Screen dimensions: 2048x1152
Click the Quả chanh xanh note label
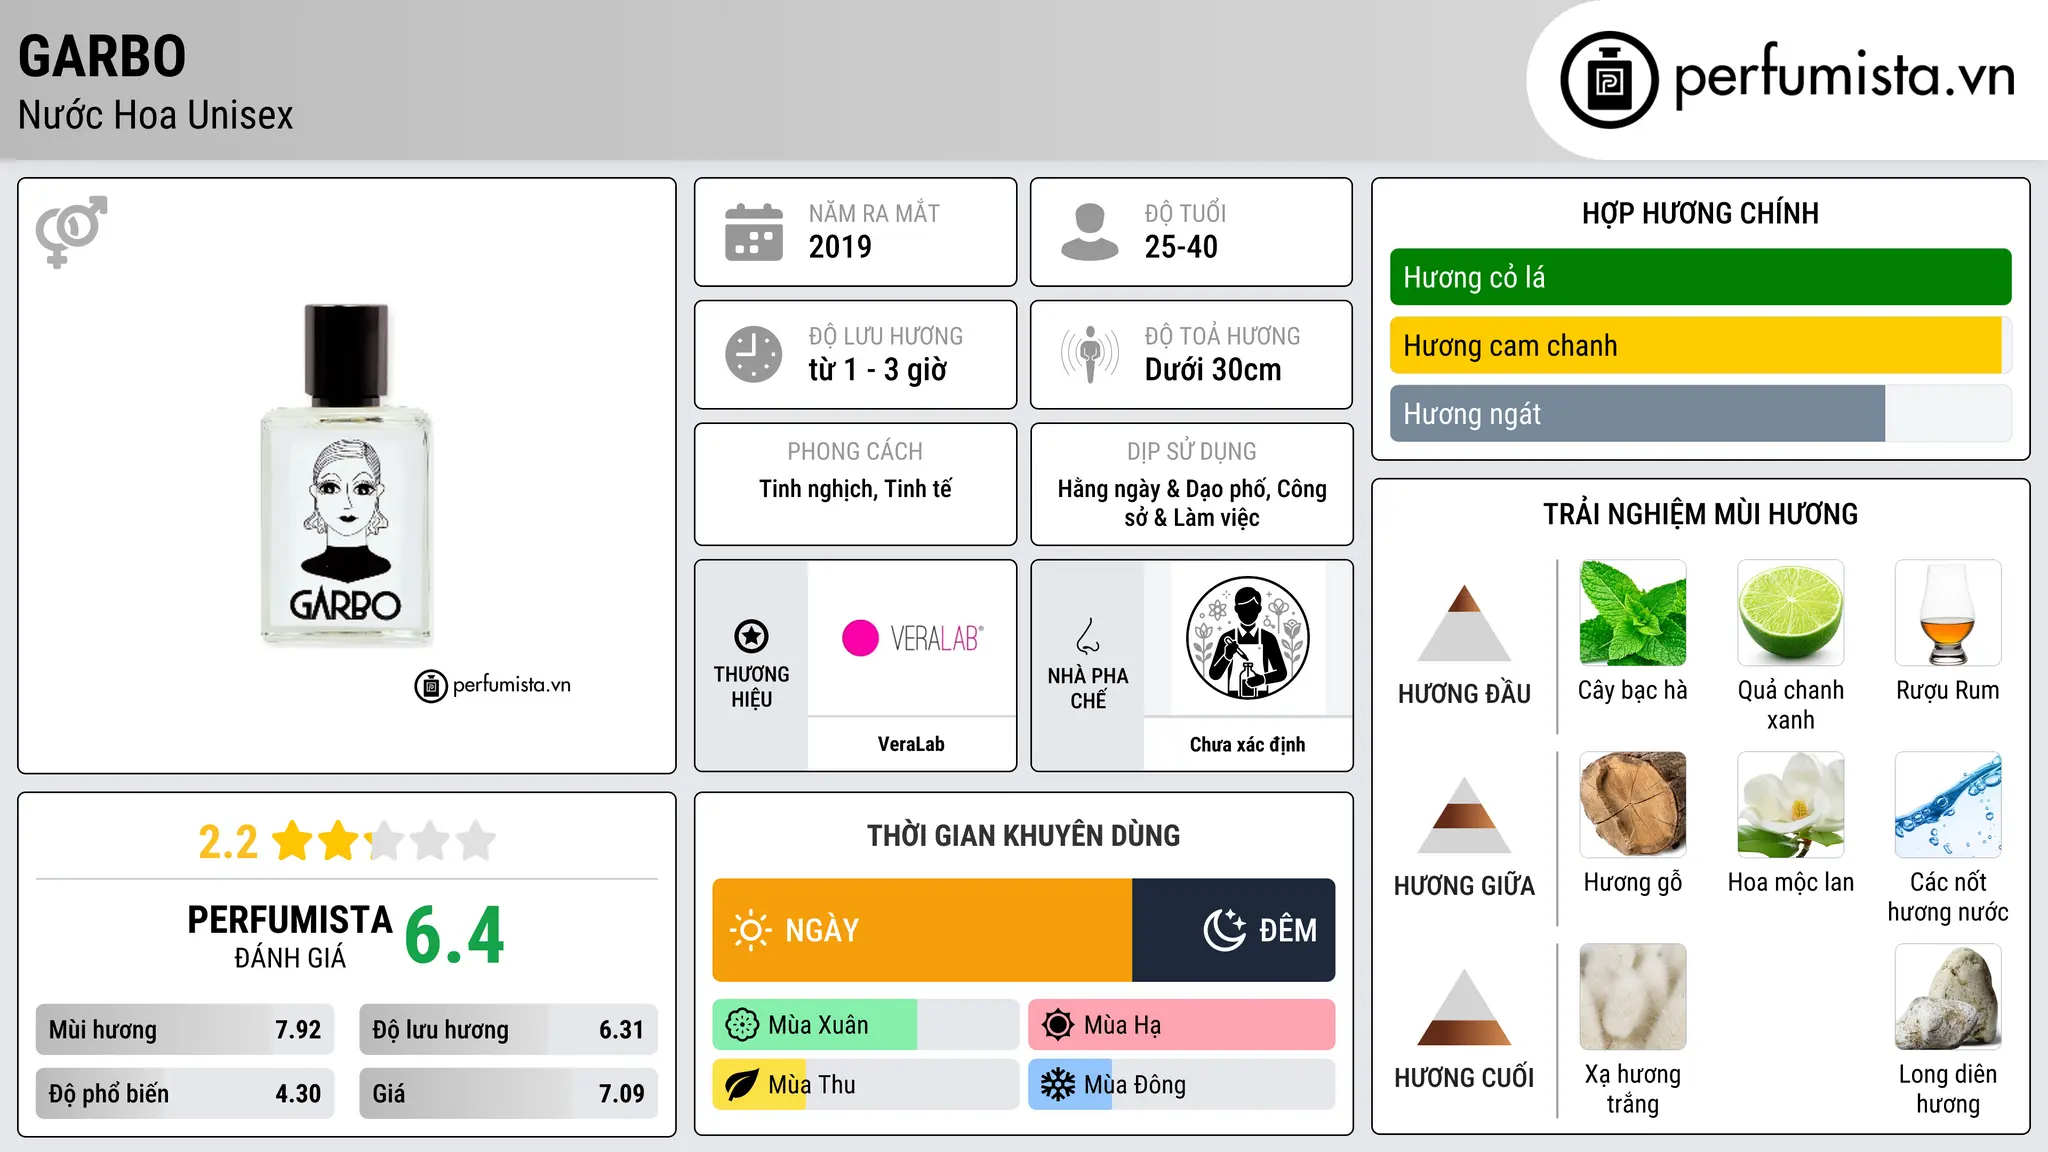(x=1790, y=705)
